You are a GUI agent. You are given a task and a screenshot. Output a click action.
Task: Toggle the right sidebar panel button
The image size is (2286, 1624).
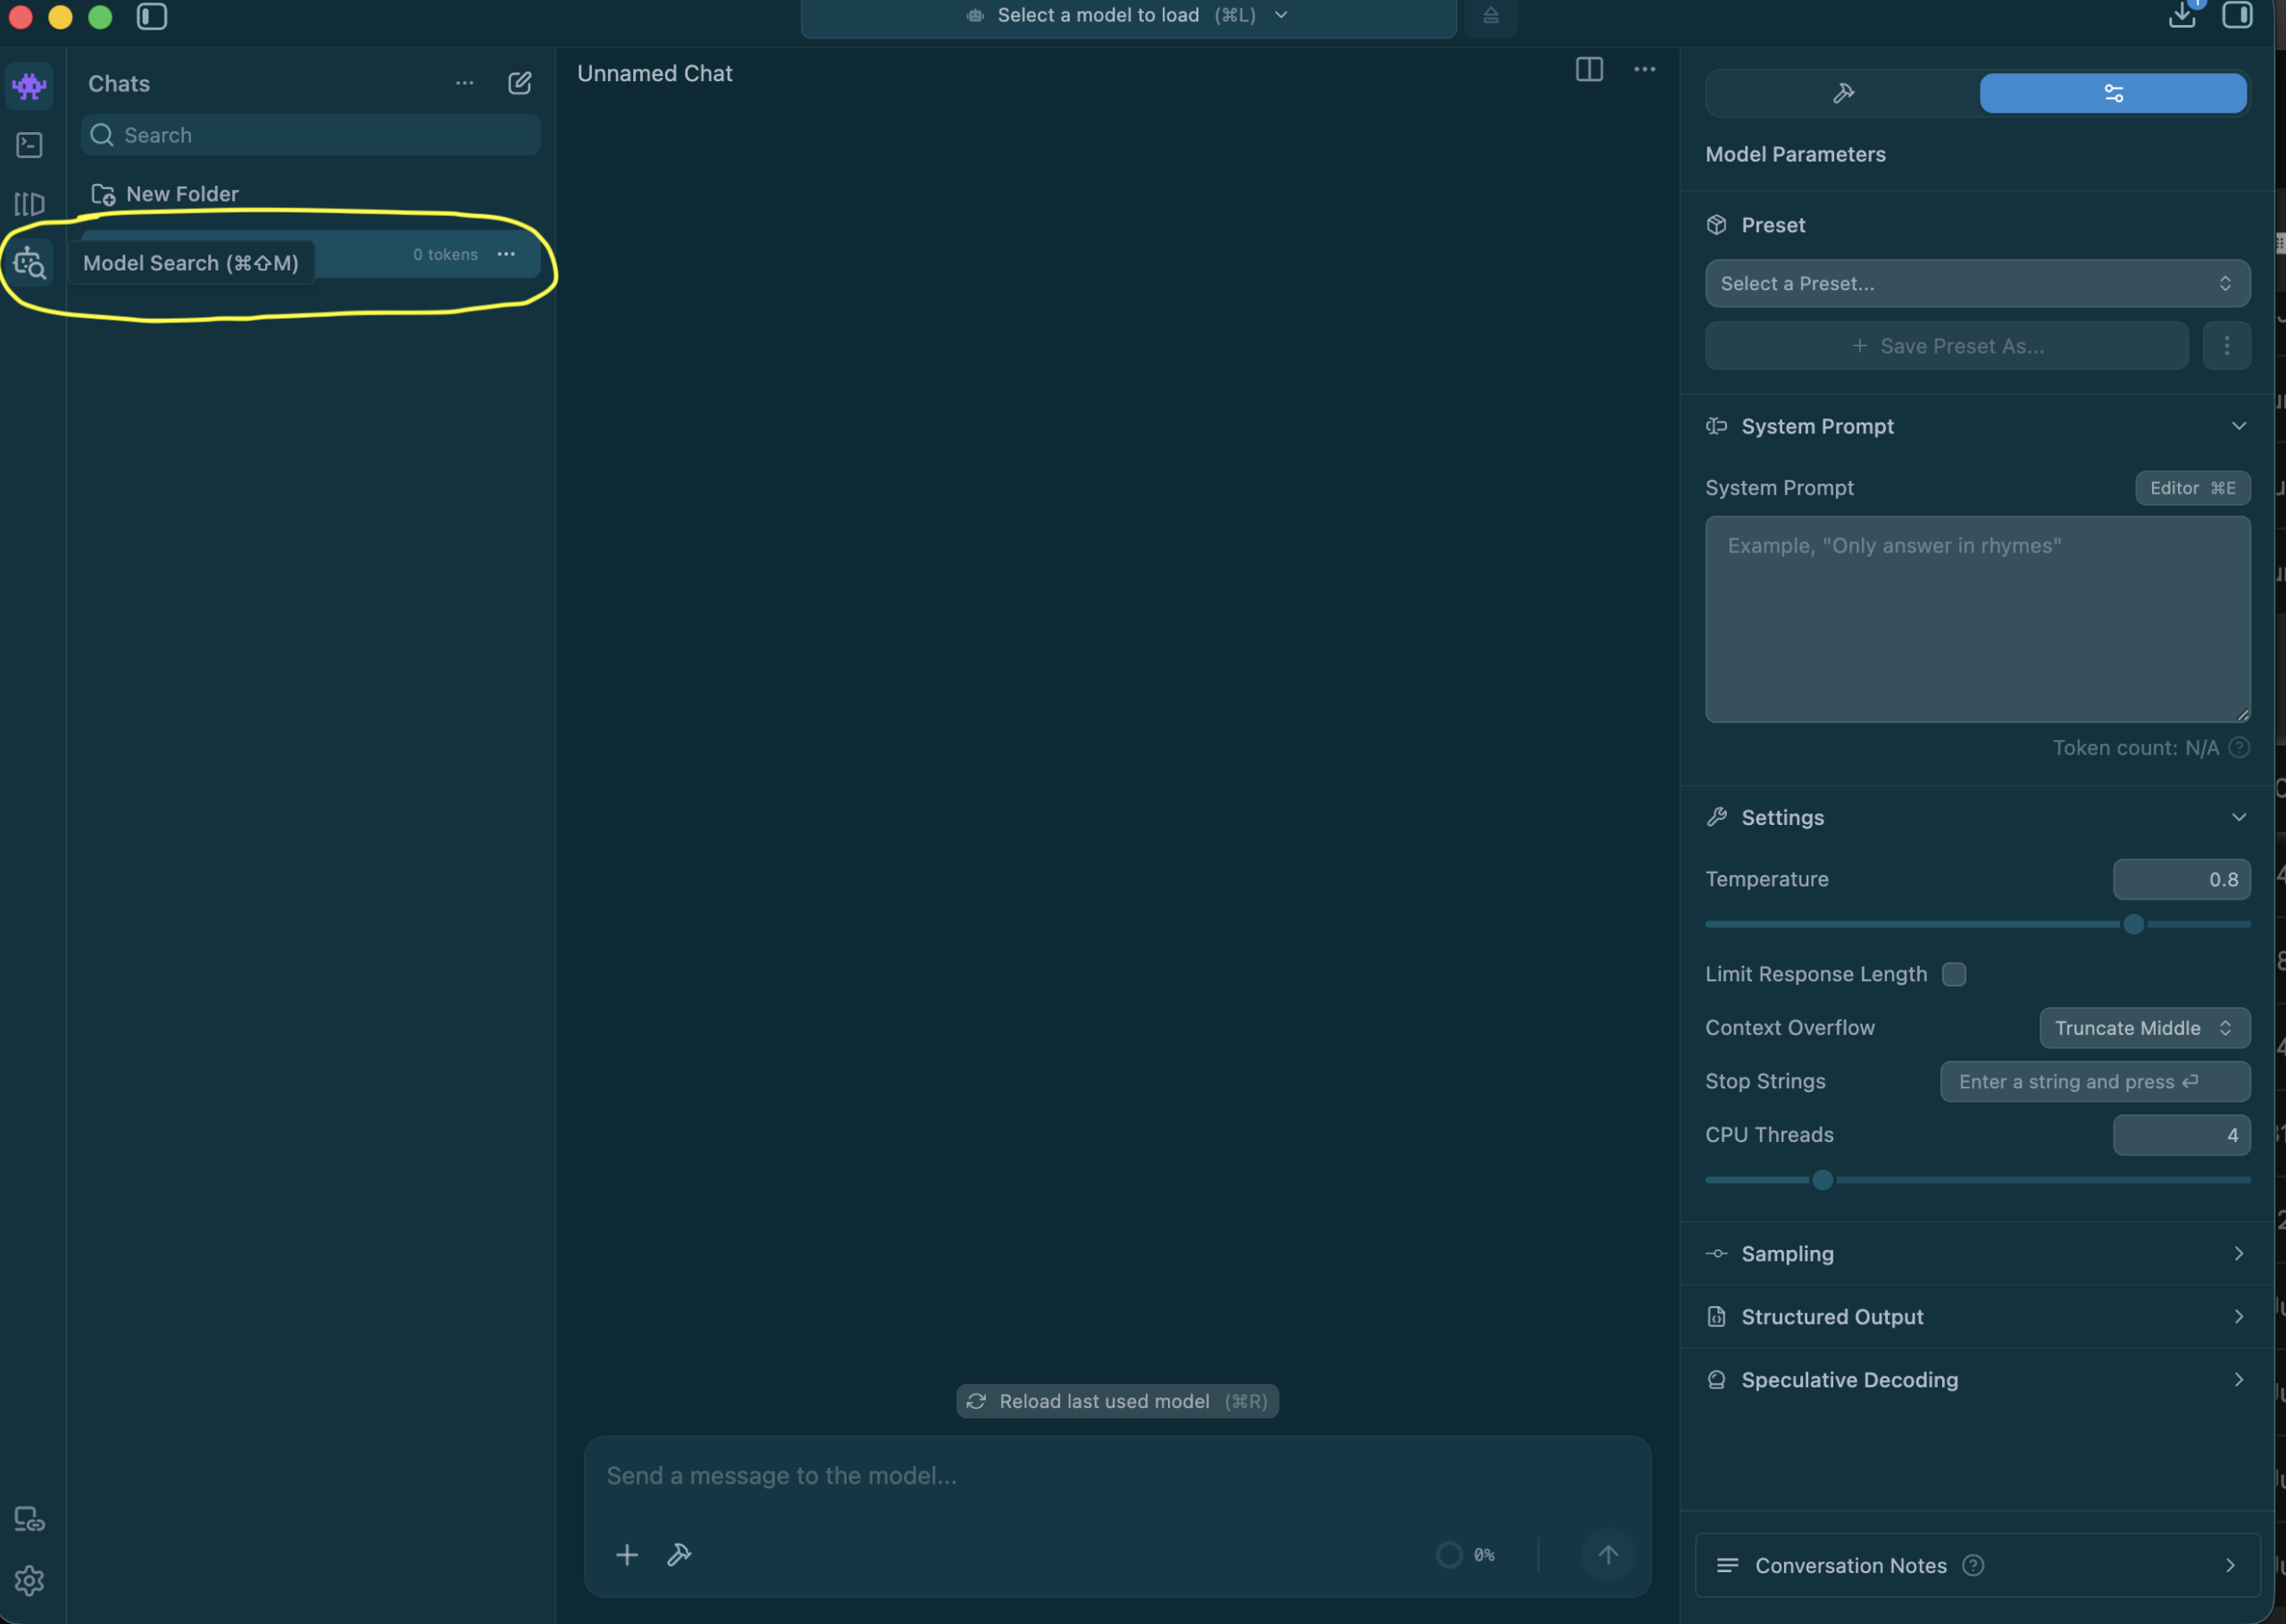coord(2237,15)
